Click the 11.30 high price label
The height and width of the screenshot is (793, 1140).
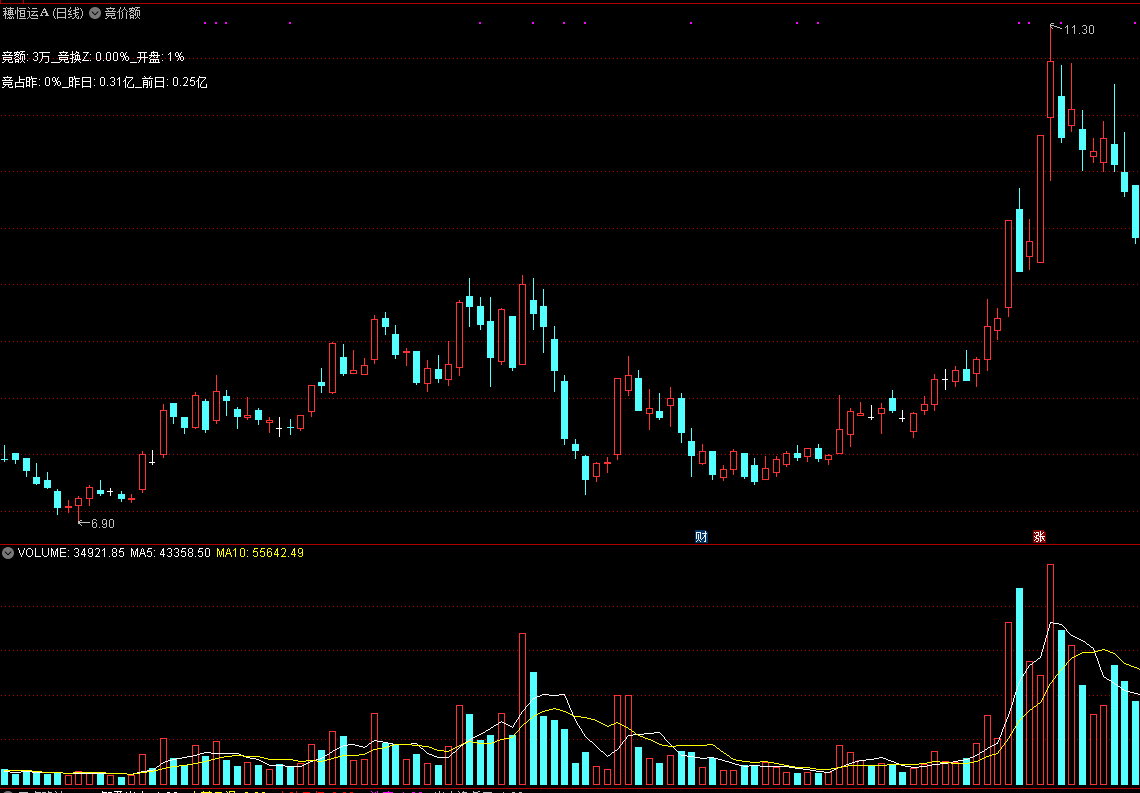click(1079, 30)
